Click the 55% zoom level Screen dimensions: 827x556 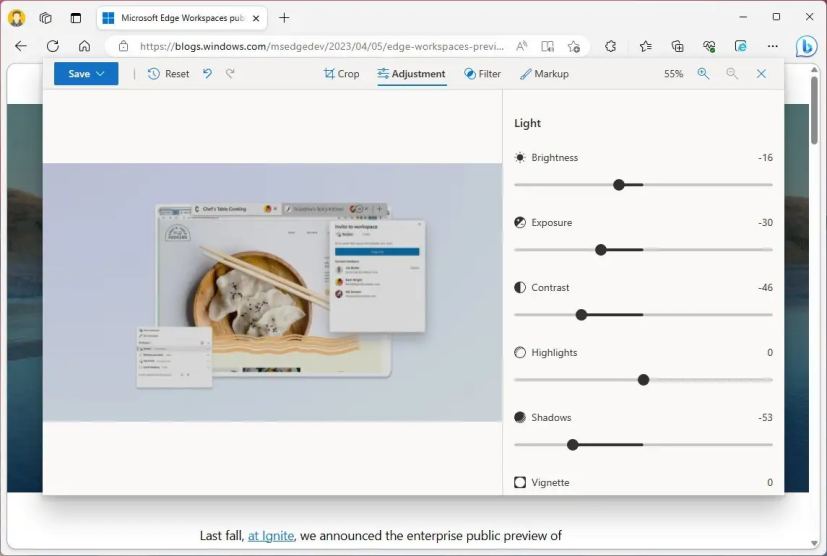674,74
